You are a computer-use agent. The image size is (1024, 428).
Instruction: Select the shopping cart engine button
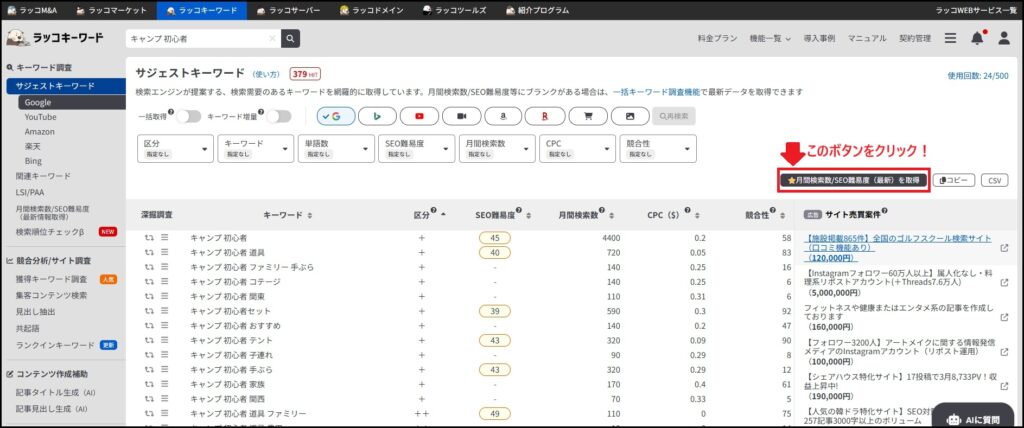pos(588,116)
